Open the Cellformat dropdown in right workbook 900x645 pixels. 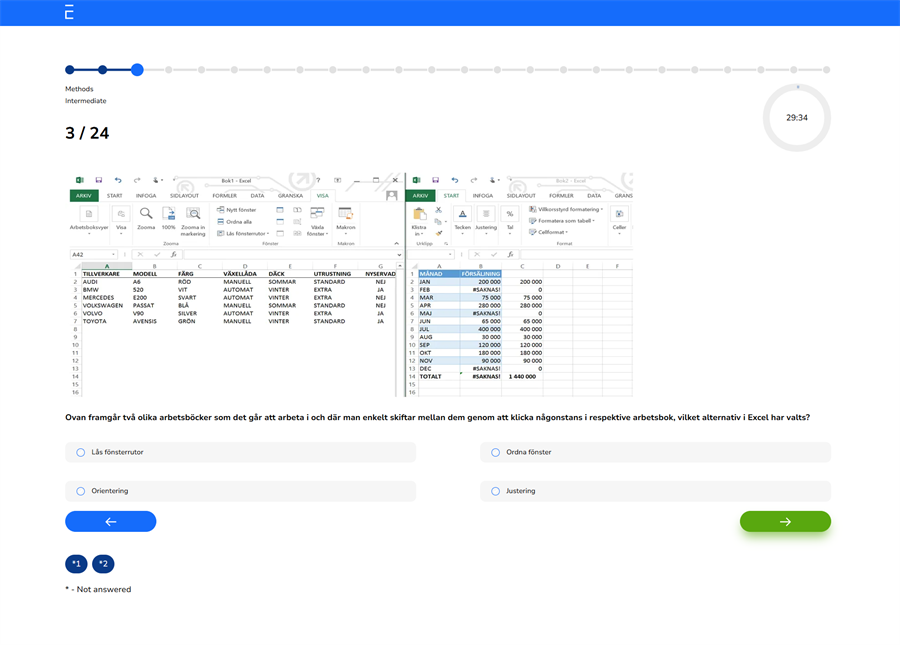pyautogui.click(x=553, y=232)
